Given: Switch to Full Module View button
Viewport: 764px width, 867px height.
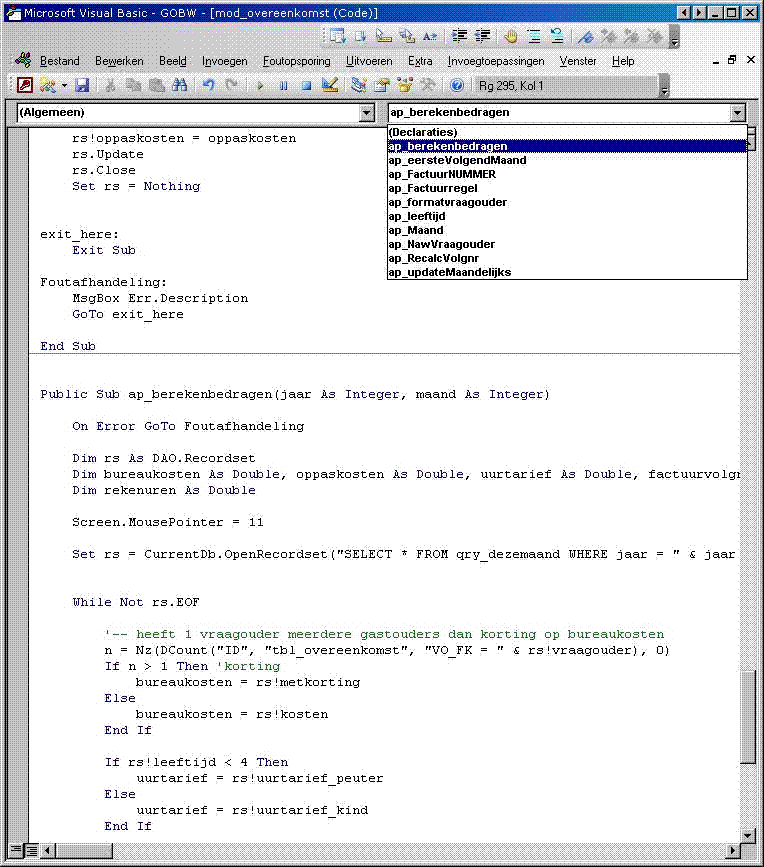Looking at the screenshot, I should pyautogui.click(x=31, y=850).
